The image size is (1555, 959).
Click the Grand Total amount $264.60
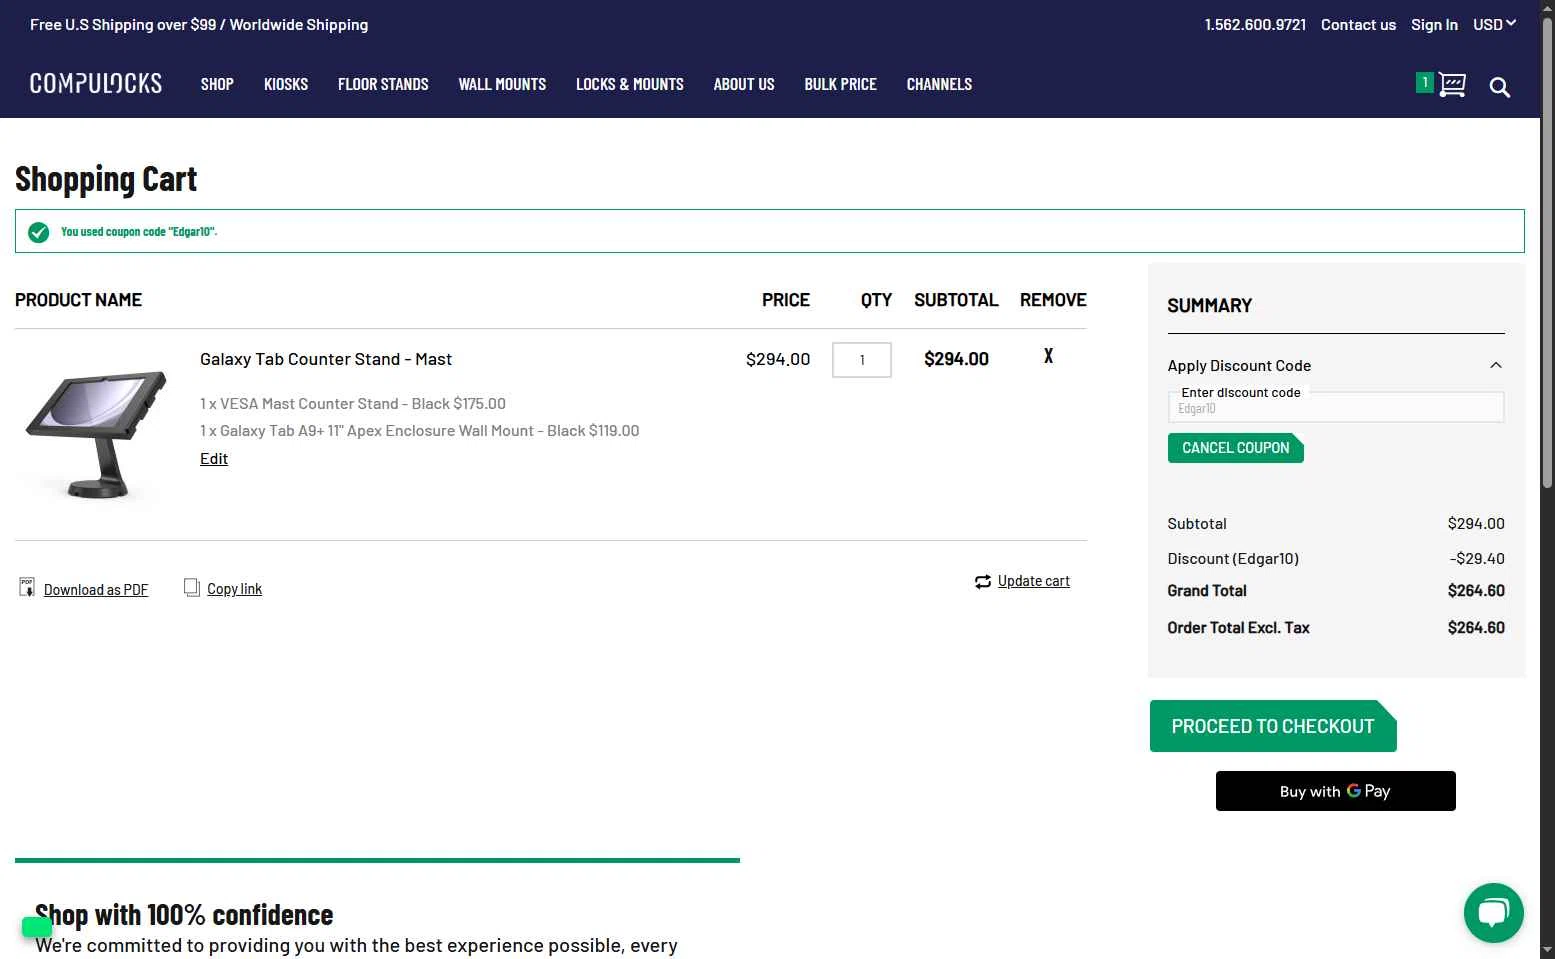click(x=1476, y=591)
